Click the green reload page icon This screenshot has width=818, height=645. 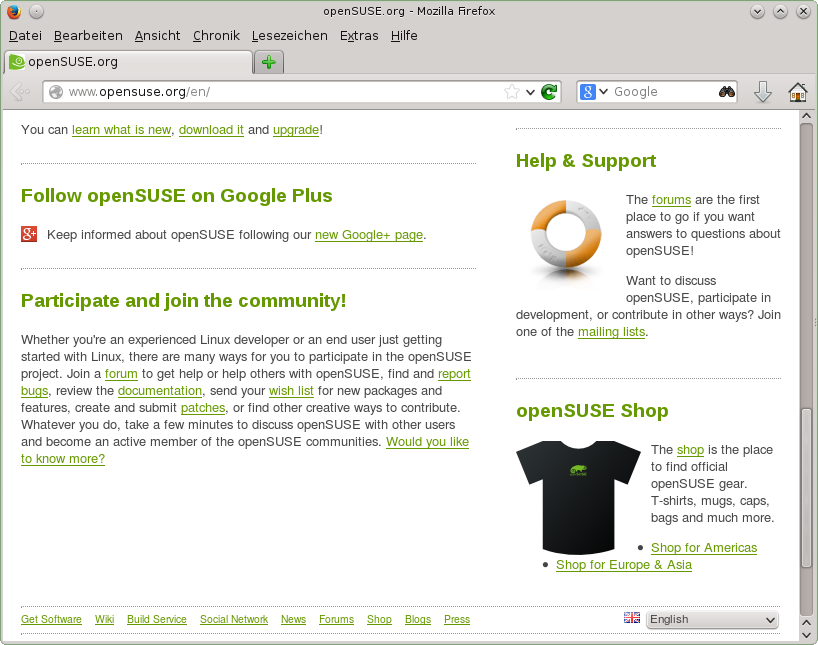(x=549, y=92)
